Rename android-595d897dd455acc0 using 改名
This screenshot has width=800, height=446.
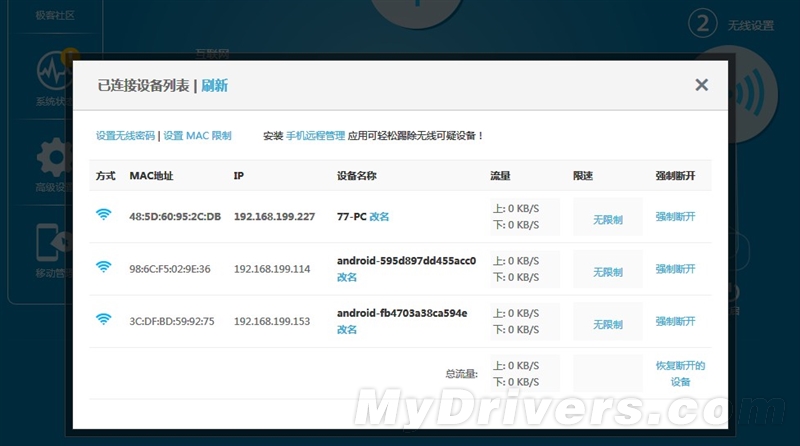pyautogui.click(x=347, y=277)
